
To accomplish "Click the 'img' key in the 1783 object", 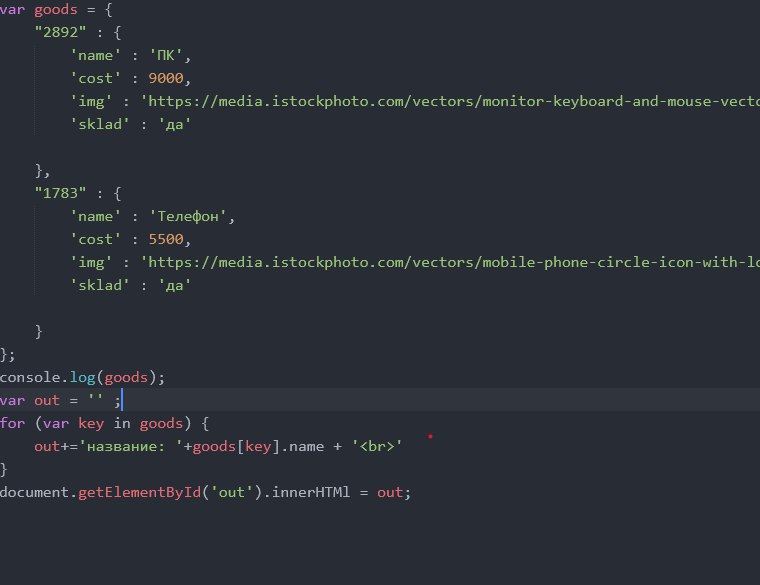I will pyautogui.click(x=91, y=262).
